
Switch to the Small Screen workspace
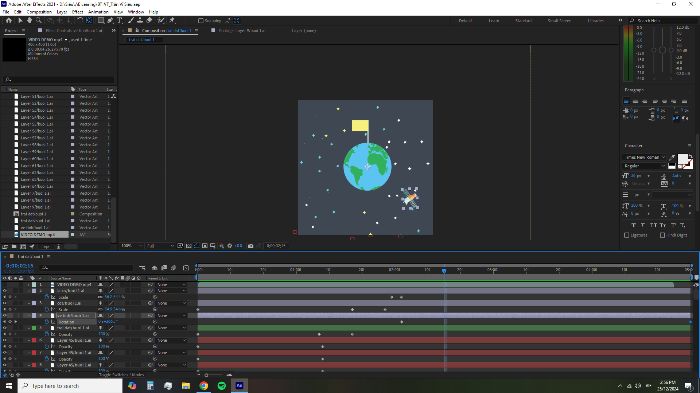pos(559,21)
